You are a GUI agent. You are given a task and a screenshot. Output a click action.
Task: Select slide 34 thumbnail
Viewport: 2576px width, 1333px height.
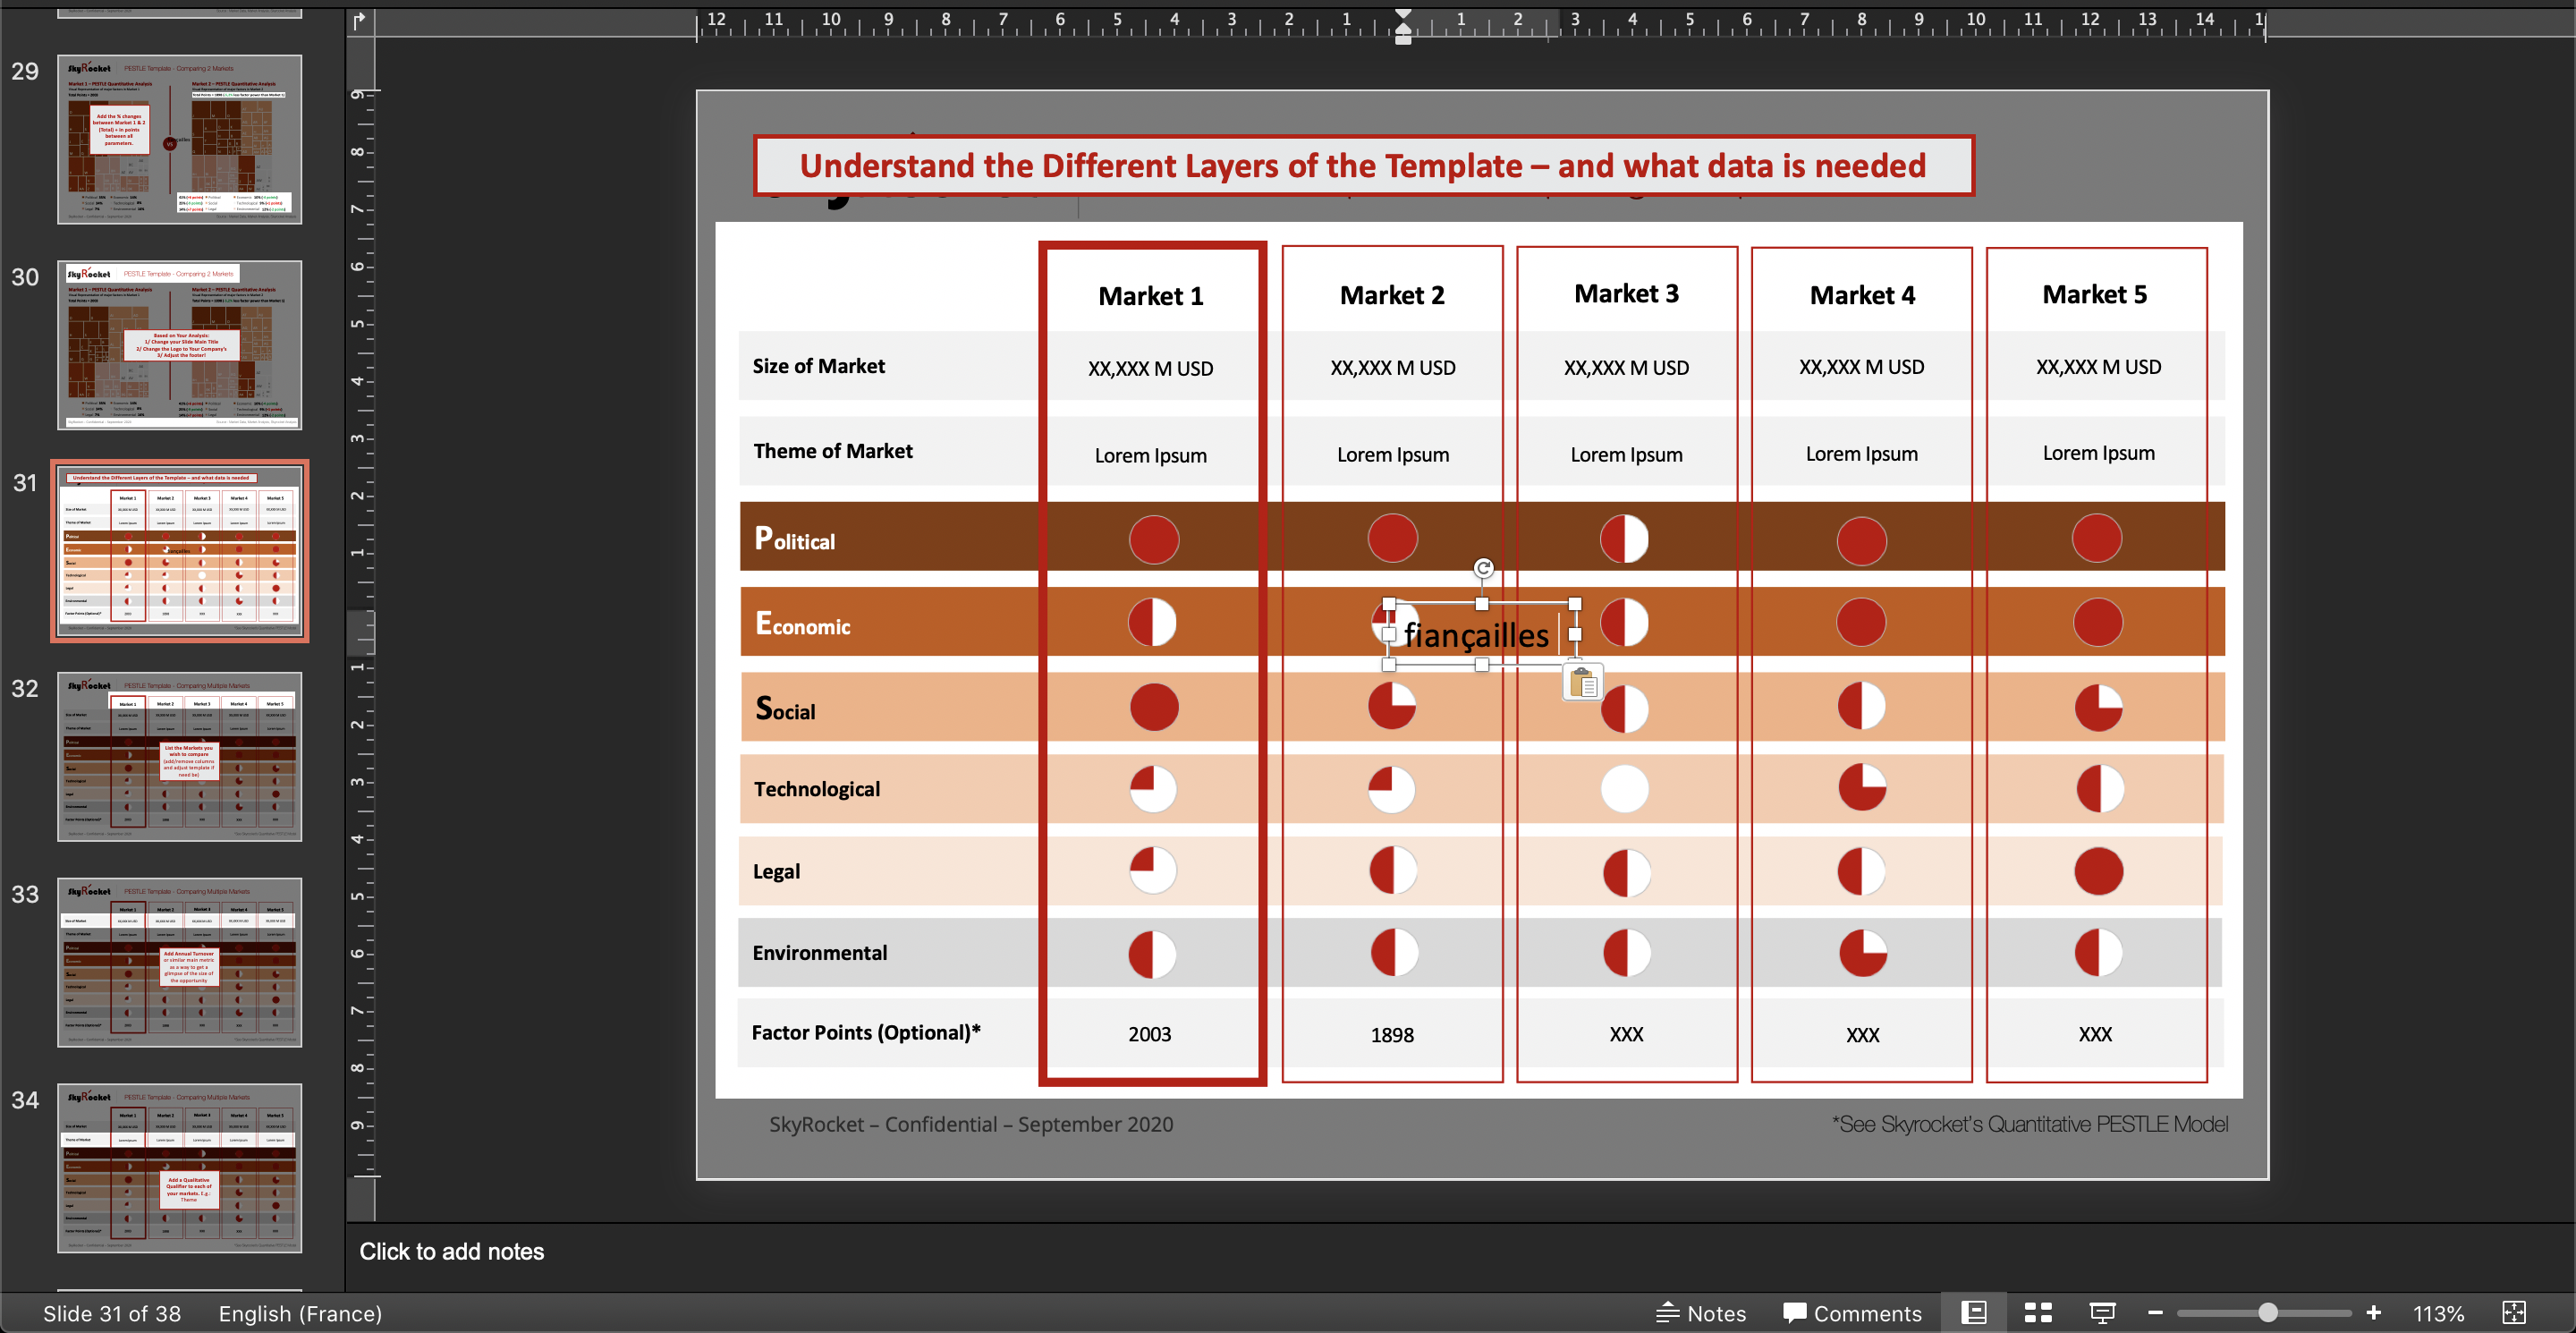tap(180, 1169)
